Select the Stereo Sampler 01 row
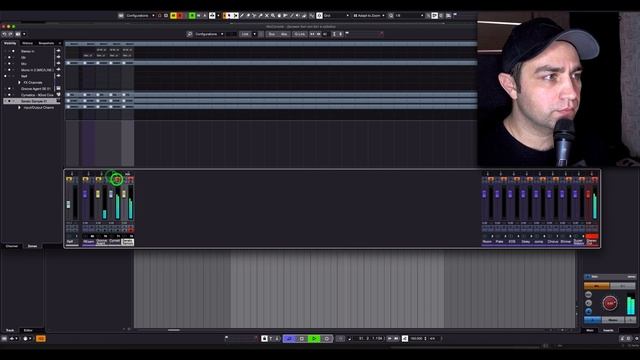Viewport: 640px width, 360px height. [32, 101]
